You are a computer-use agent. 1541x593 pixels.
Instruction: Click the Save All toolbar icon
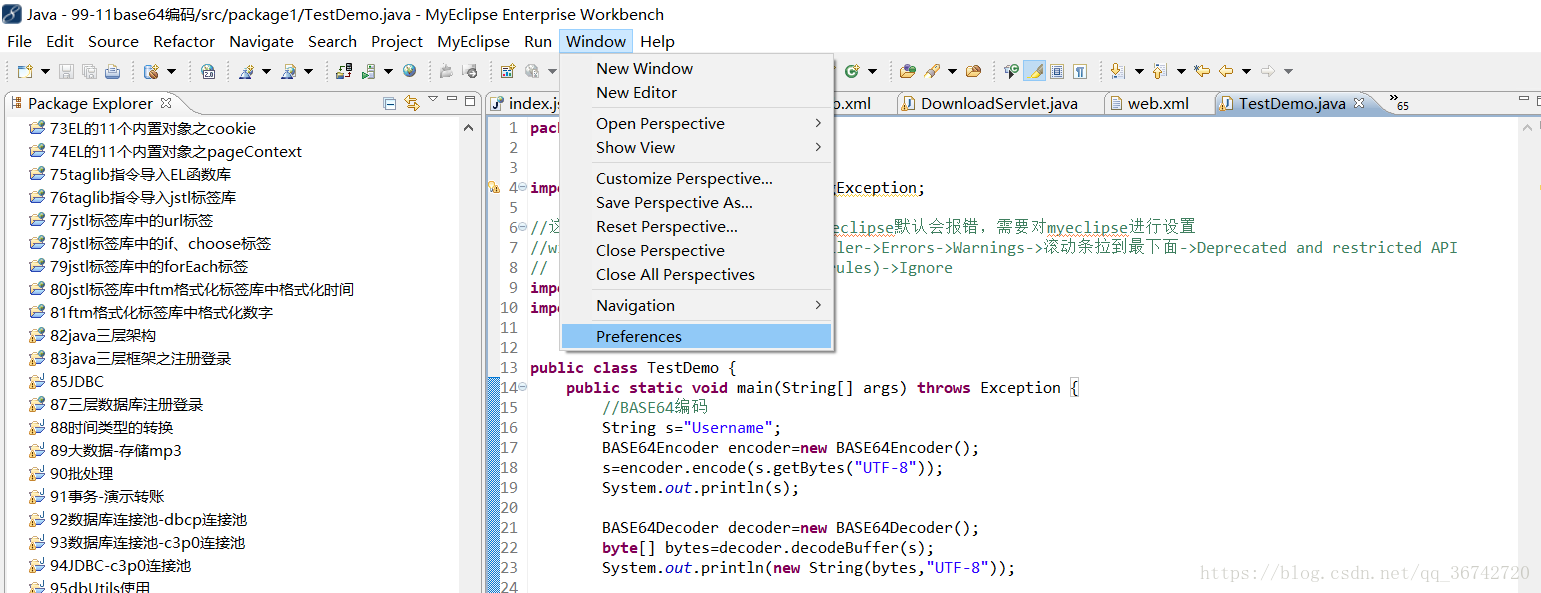tap(89, 71)
